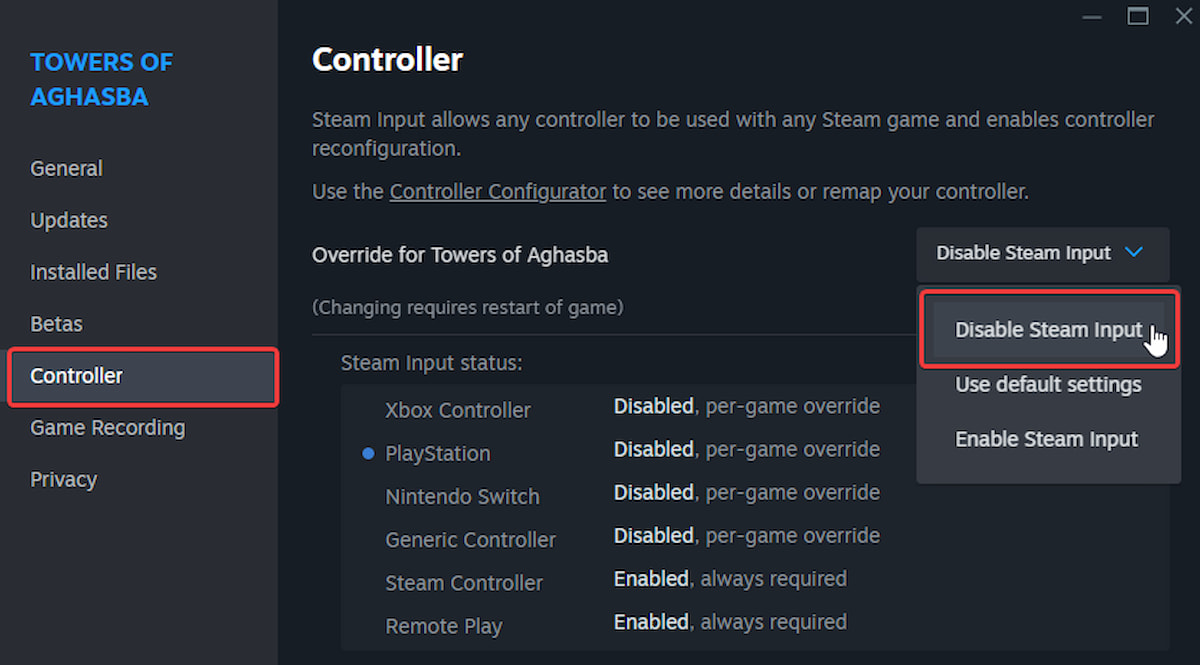Click the Controller Configurator link

pyautogui.click(x=497, y=191)
